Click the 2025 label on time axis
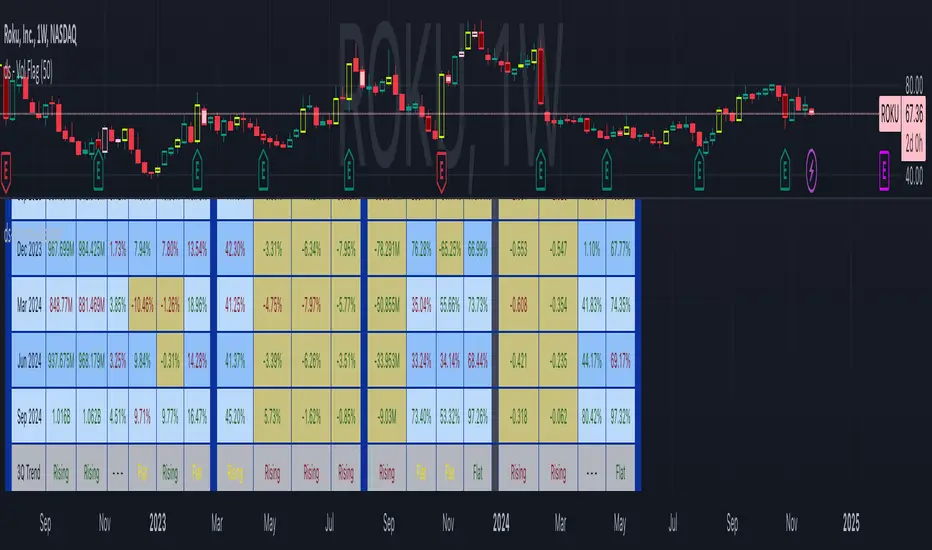 click(851, 523)
